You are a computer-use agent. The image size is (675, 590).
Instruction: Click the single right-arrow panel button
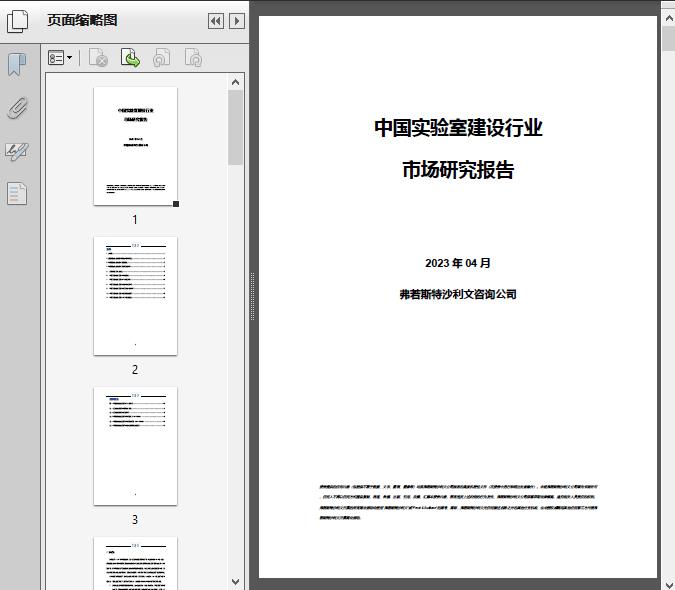pyautogui.click(x=237, y=21)
